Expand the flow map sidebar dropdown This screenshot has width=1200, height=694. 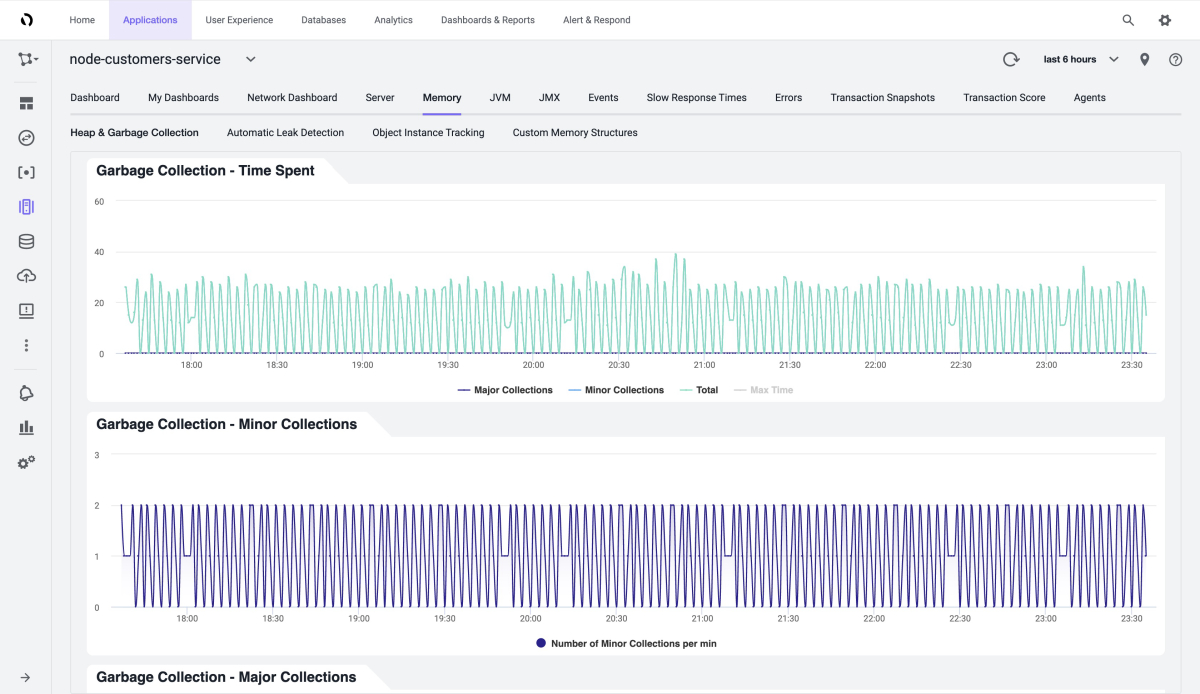(x=27, y=60)
